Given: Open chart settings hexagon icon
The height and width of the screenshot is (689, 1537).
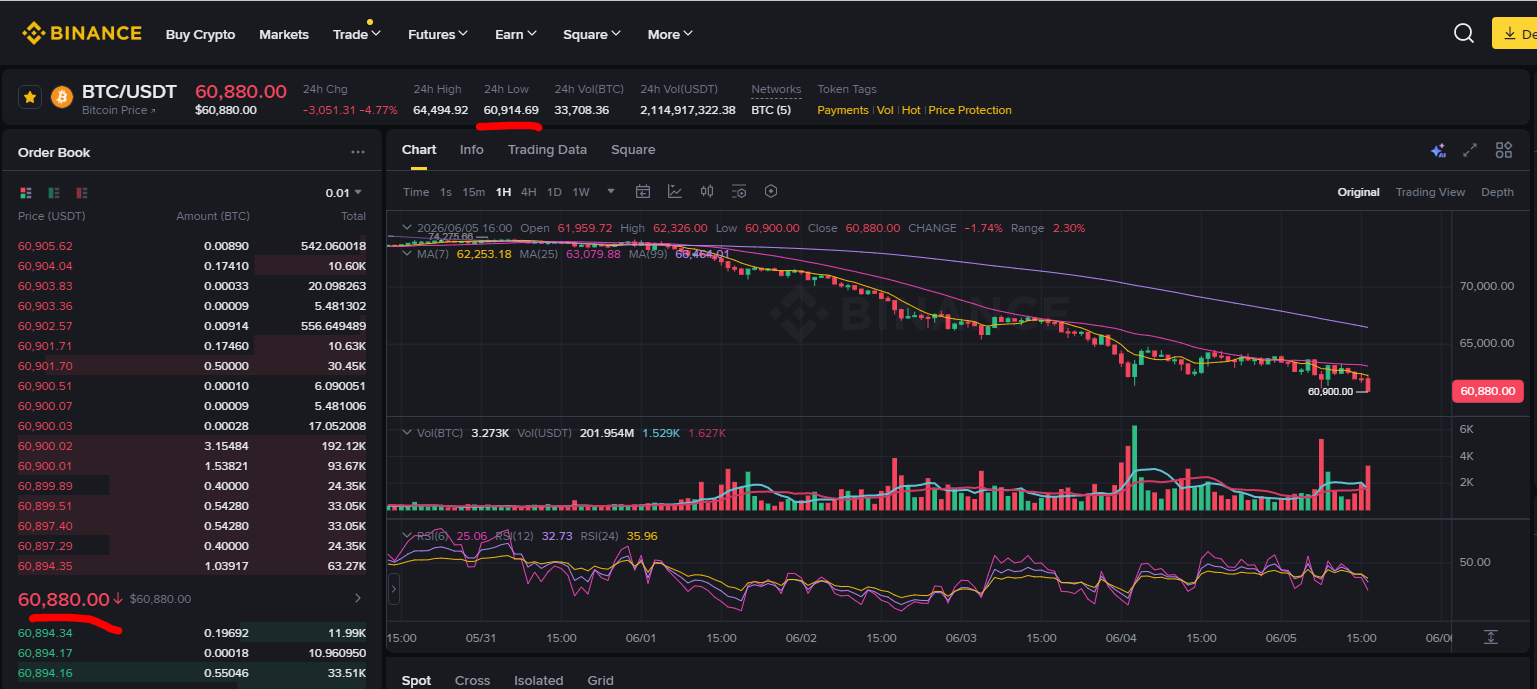Looking at the screenshot, I should [x=771, y=192].
